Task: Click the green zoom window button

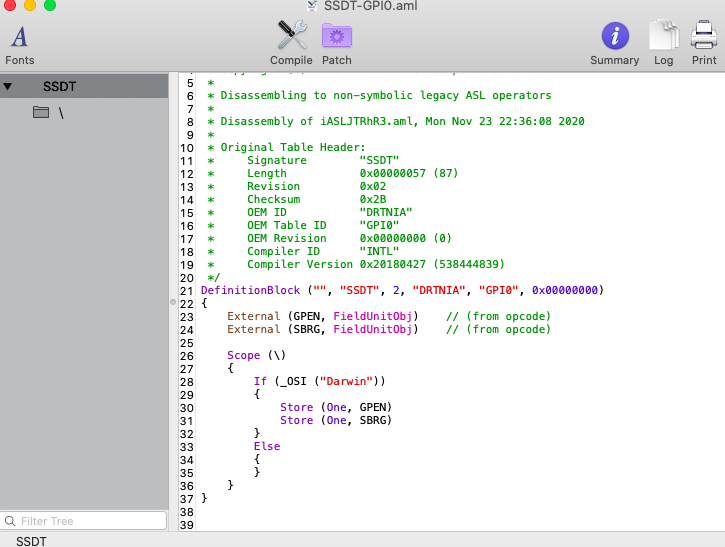Action: pos(50,6)
